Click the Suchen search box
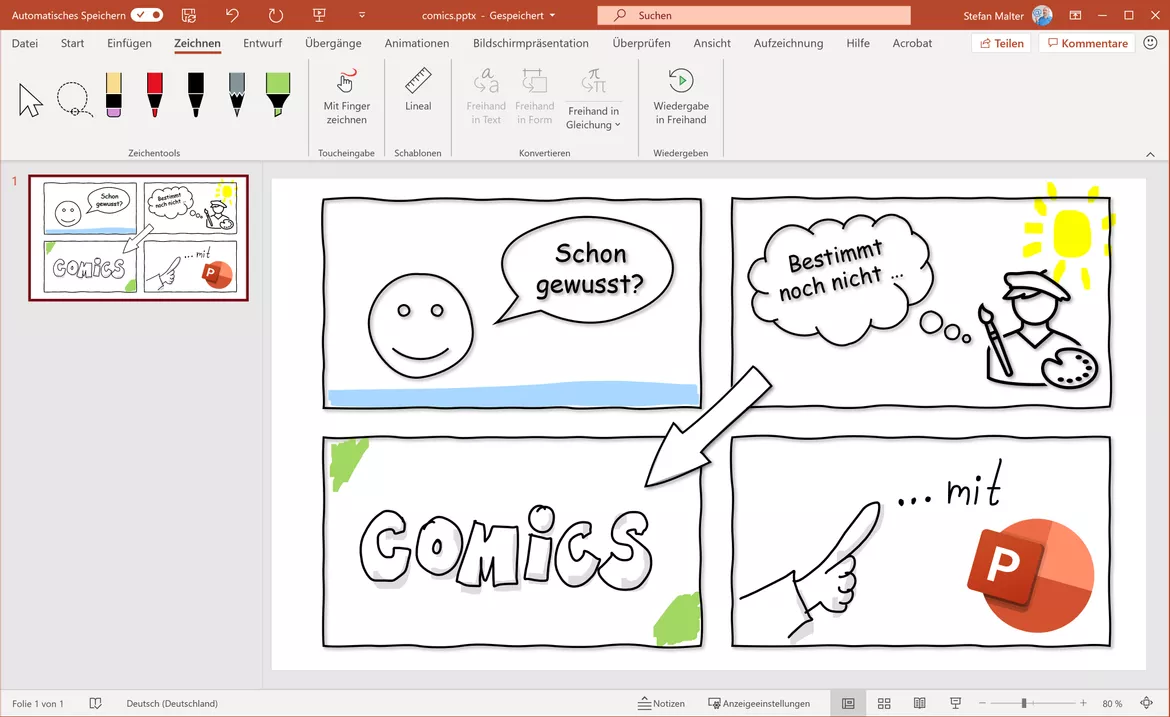 [x=754, y=15]
